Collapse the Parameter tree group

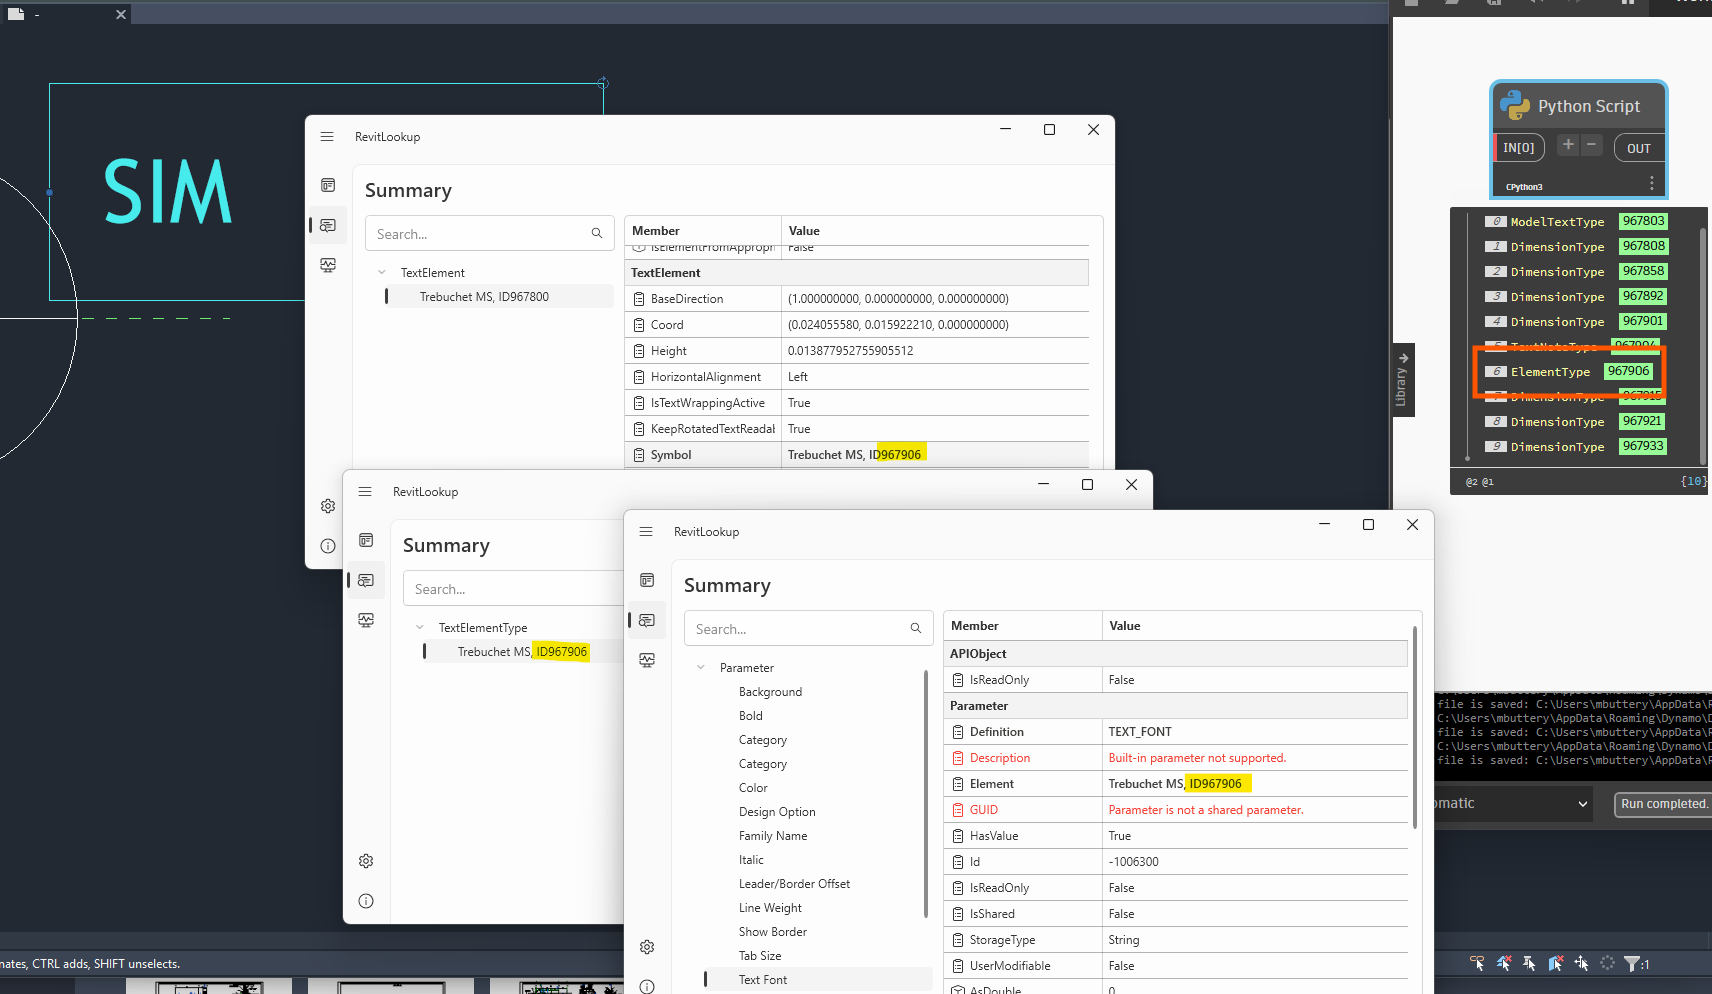point(701,667)
